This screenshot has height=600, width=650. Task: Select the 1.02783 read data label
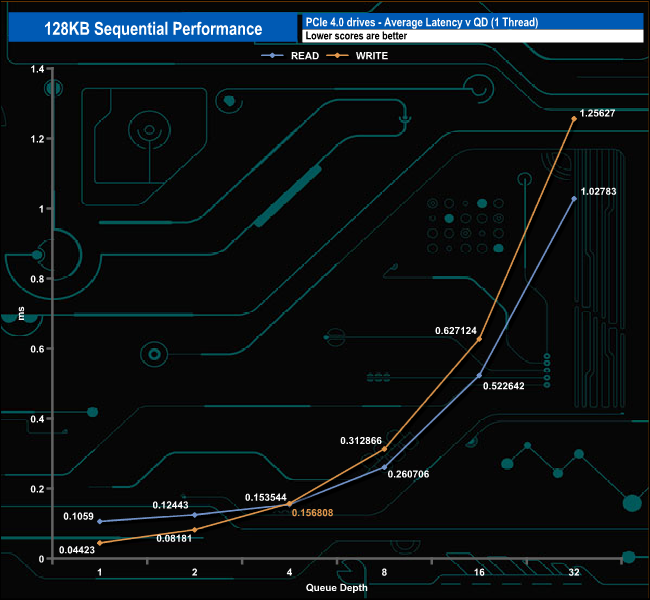click(598, 192)
